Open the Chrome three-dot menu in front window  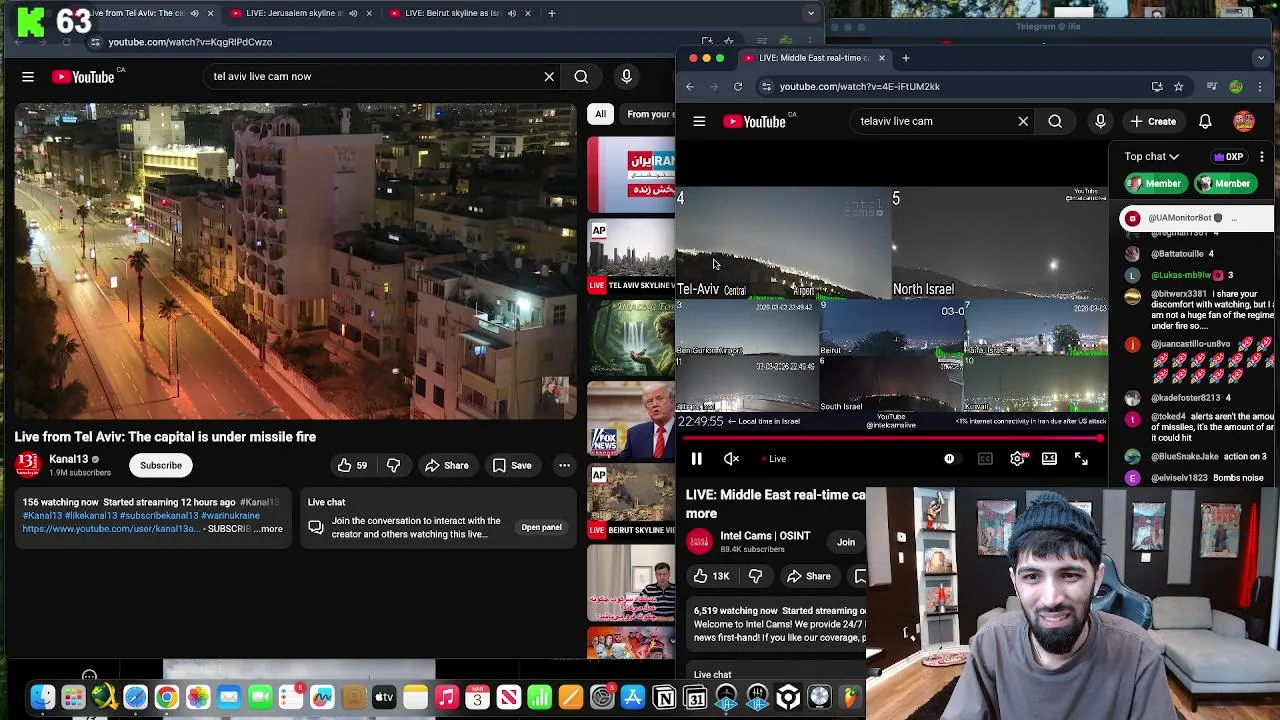pos(1259,86)
